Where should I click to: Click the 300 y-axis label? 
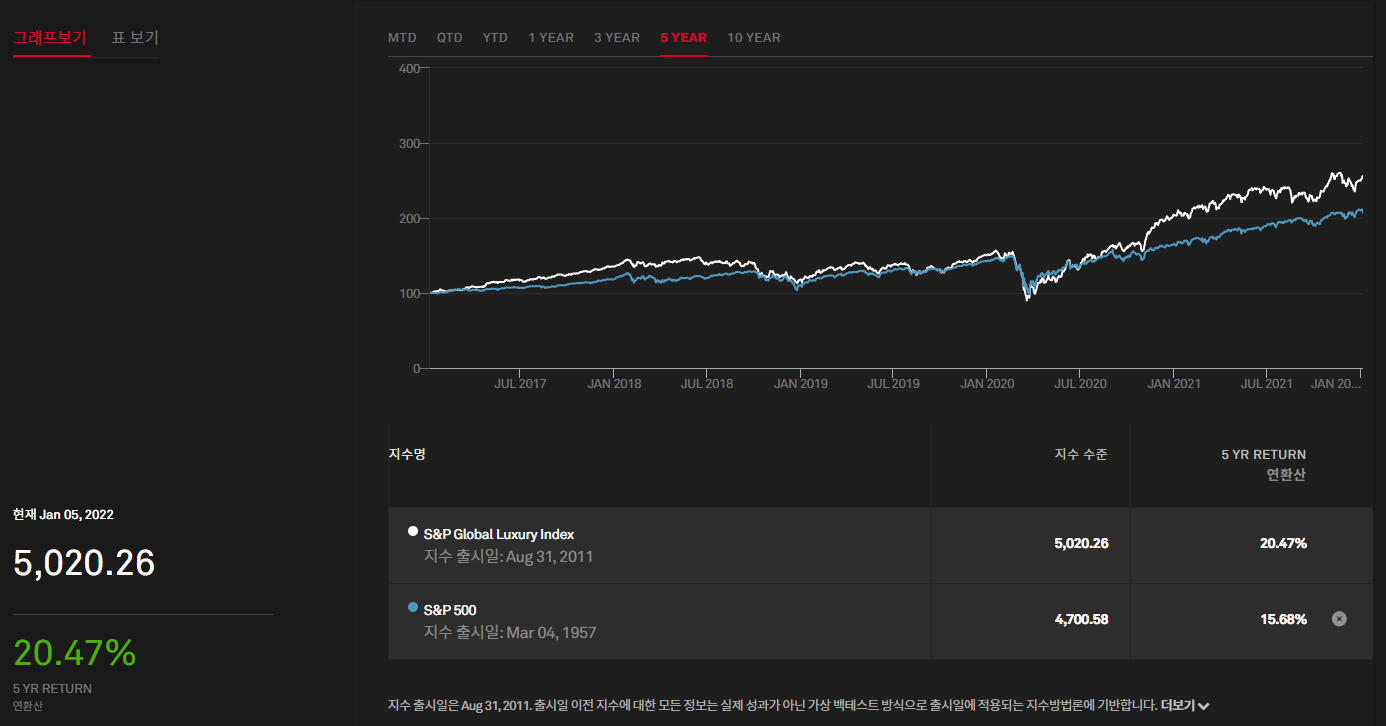[409, 143]
